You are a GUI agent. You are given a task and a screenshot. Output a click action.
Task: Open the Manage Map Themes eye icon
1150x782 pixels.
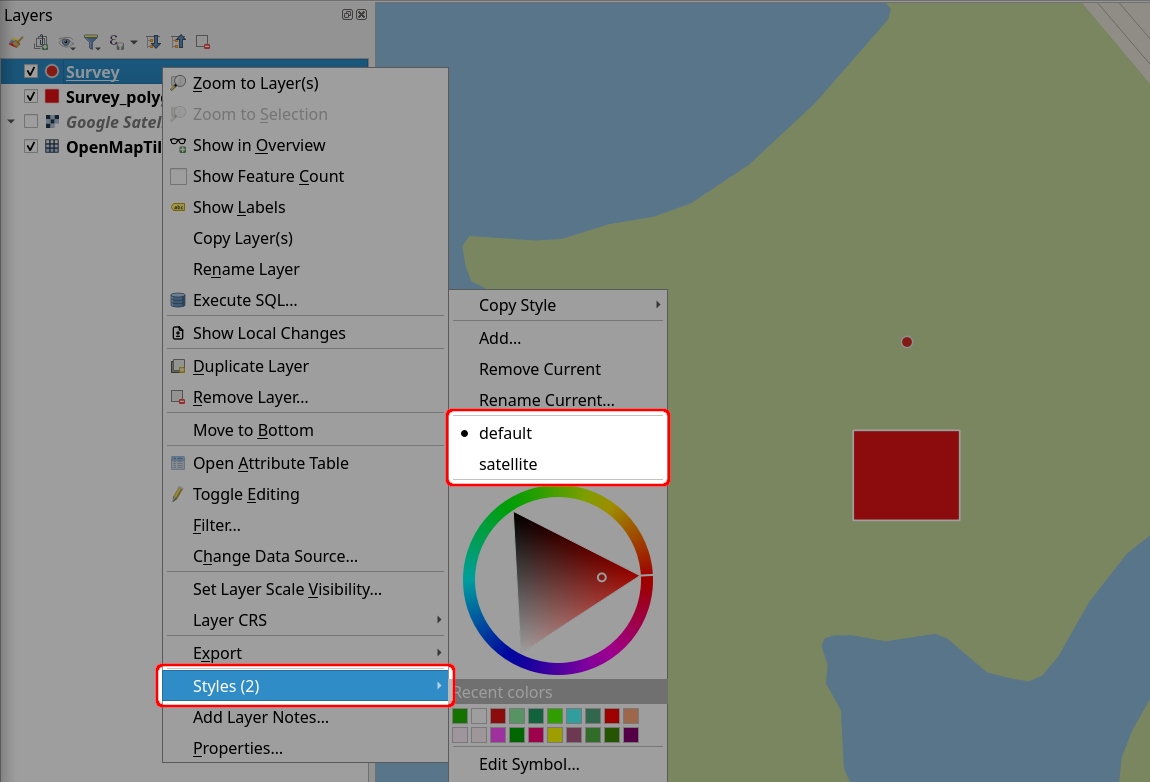pos(64,42)
